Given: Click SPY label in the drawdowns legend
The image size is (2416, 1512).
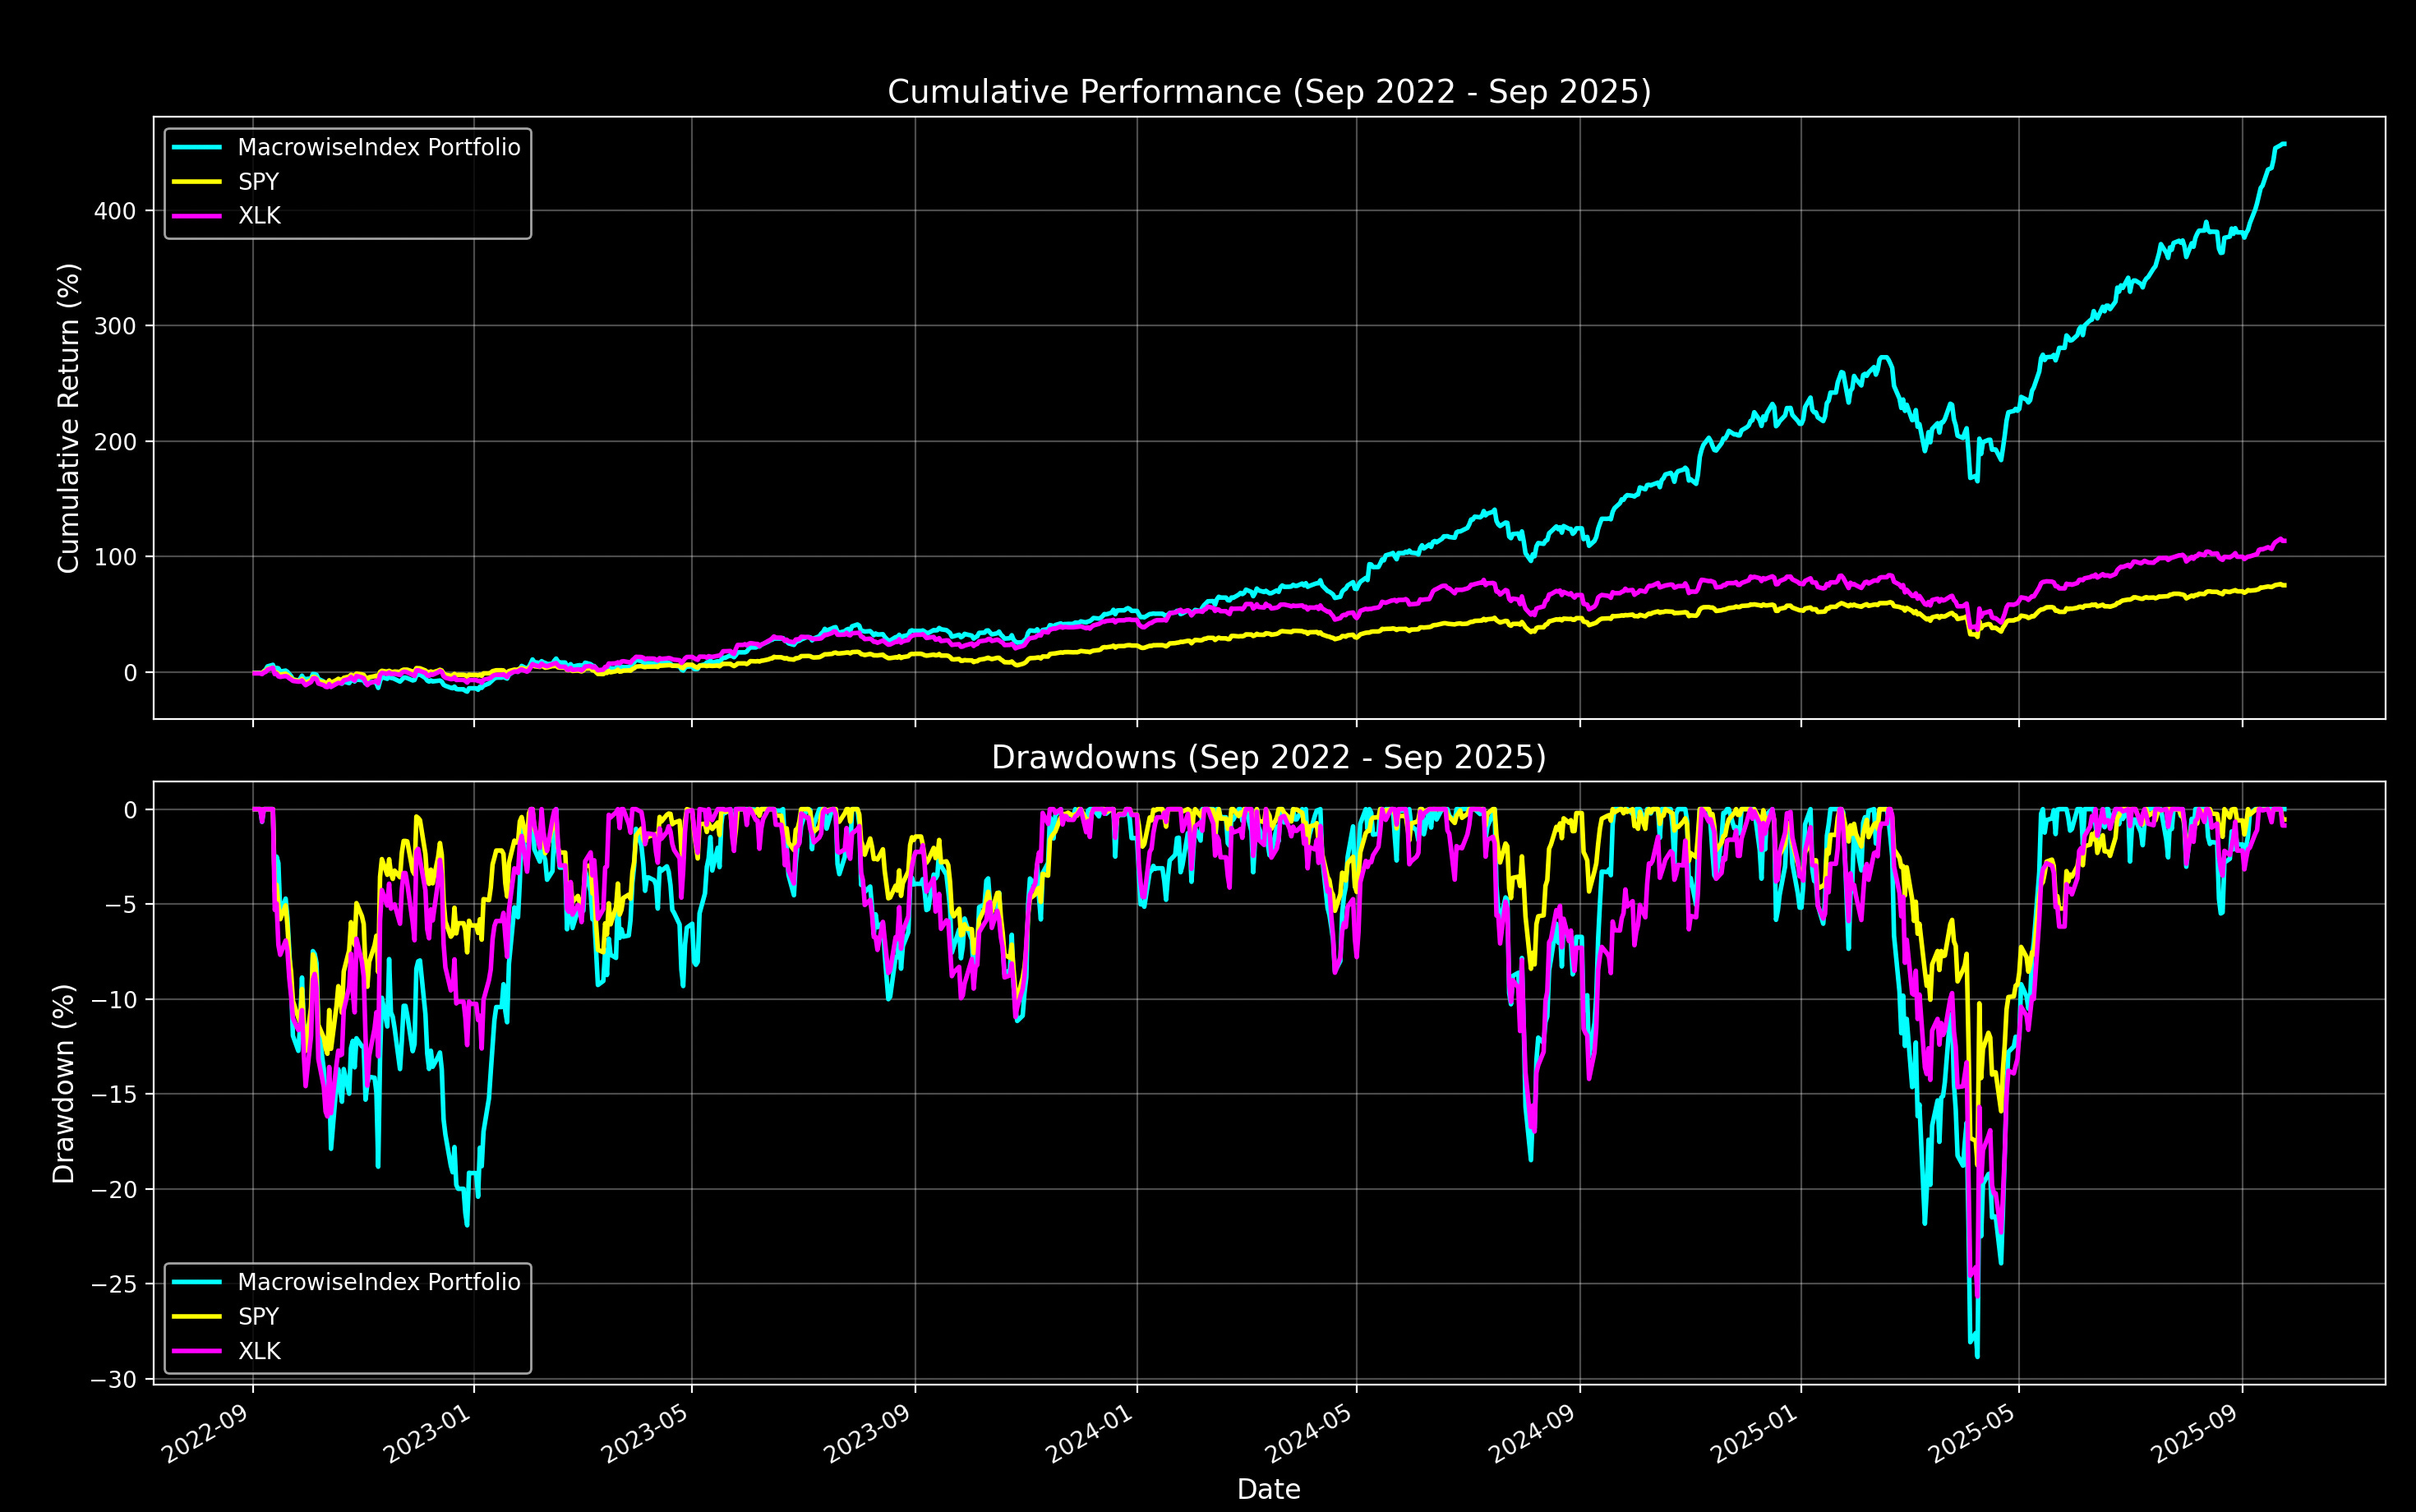Looking at the screenshot, I should 258,1317.
